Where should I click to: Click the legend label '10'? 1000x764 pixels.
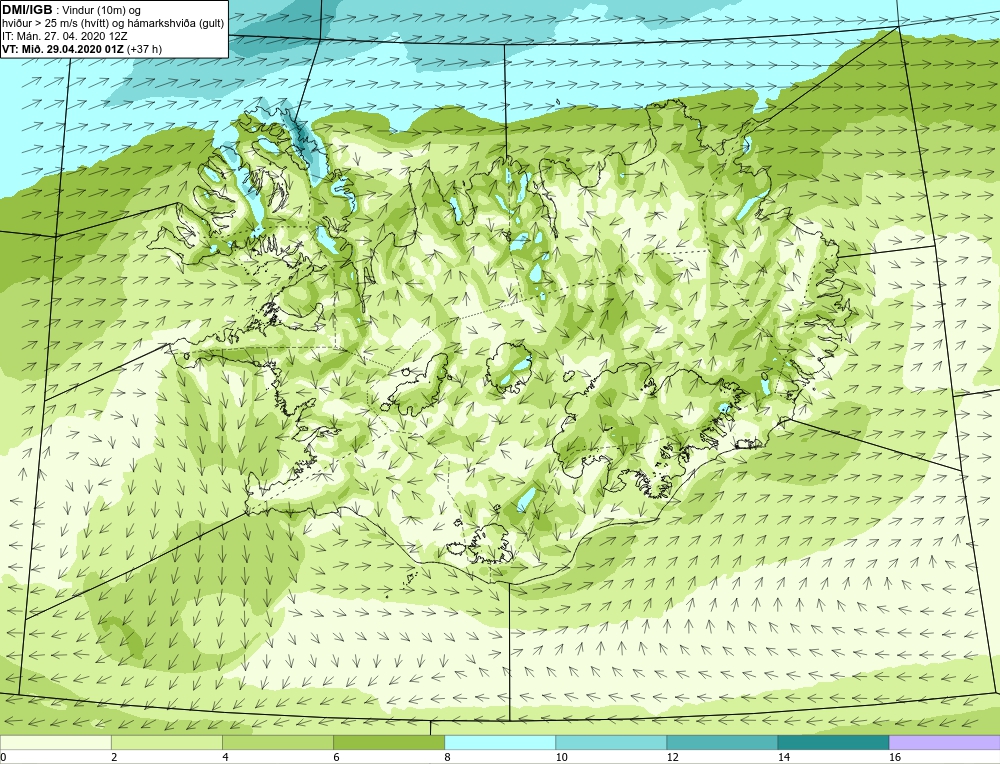point(561,757)
